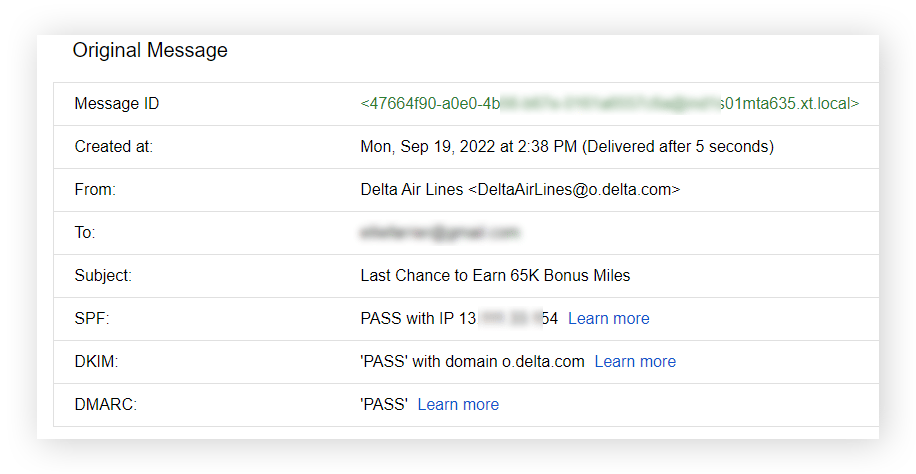Open SPF Learn more link
916x474 pixels.
(x=608, y=319)
